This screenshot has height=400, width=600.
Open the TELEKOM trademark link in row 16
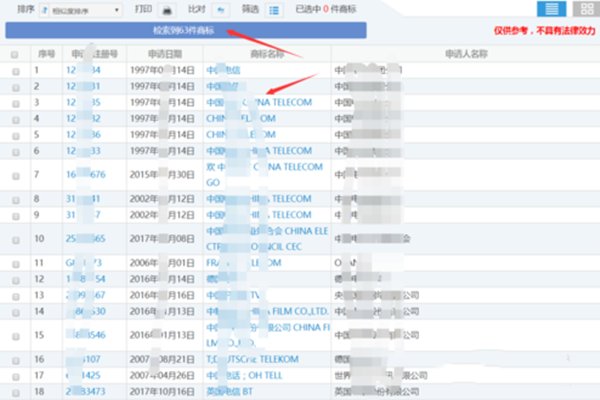pos(252,359)
